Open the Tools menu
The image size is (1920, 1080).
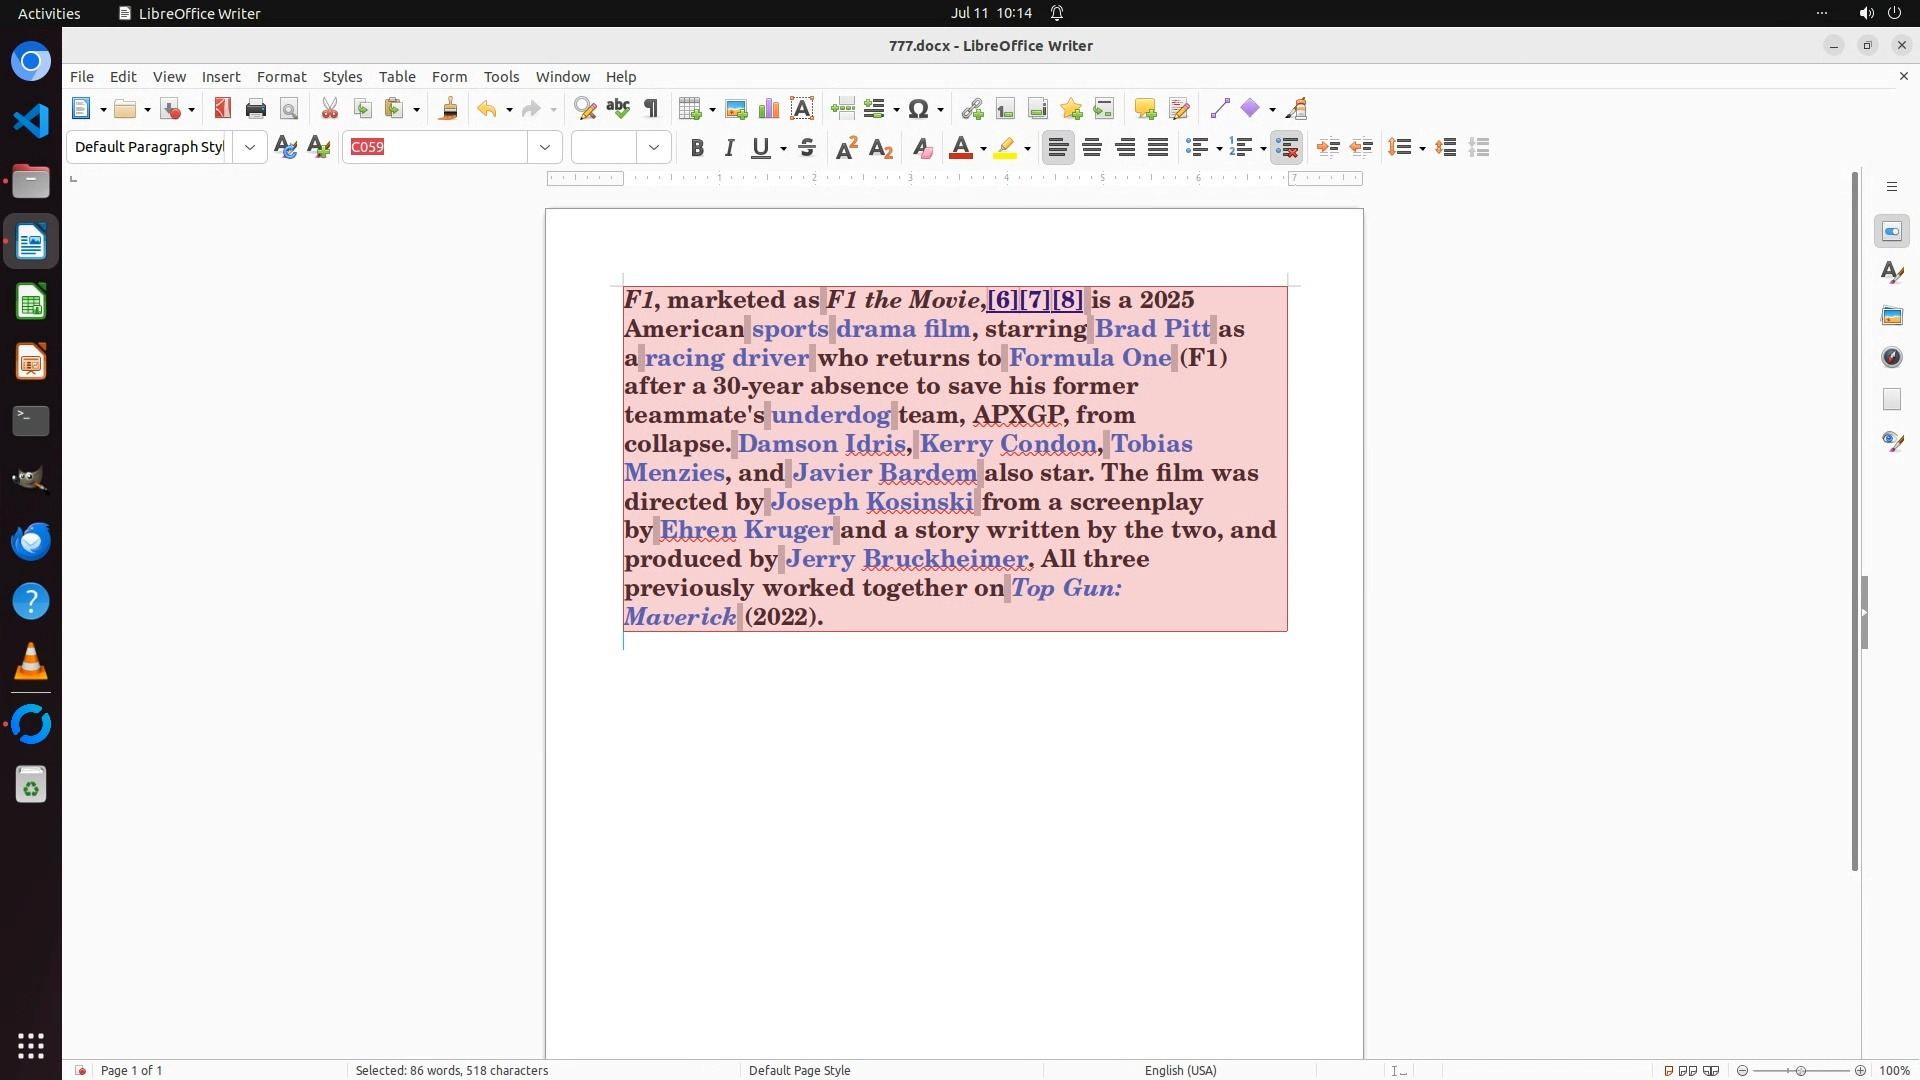[x=501, y=76]
